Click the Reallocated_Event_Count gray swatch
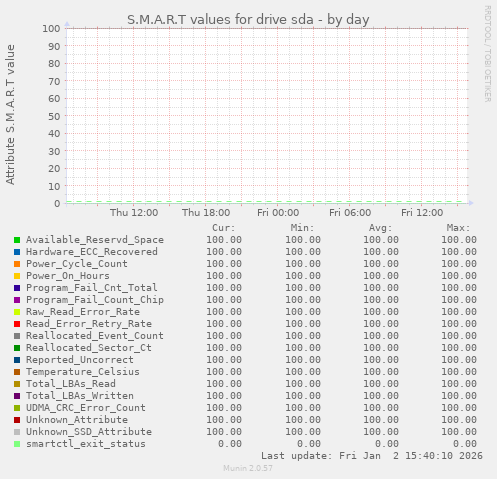 (x=17, y=336)
